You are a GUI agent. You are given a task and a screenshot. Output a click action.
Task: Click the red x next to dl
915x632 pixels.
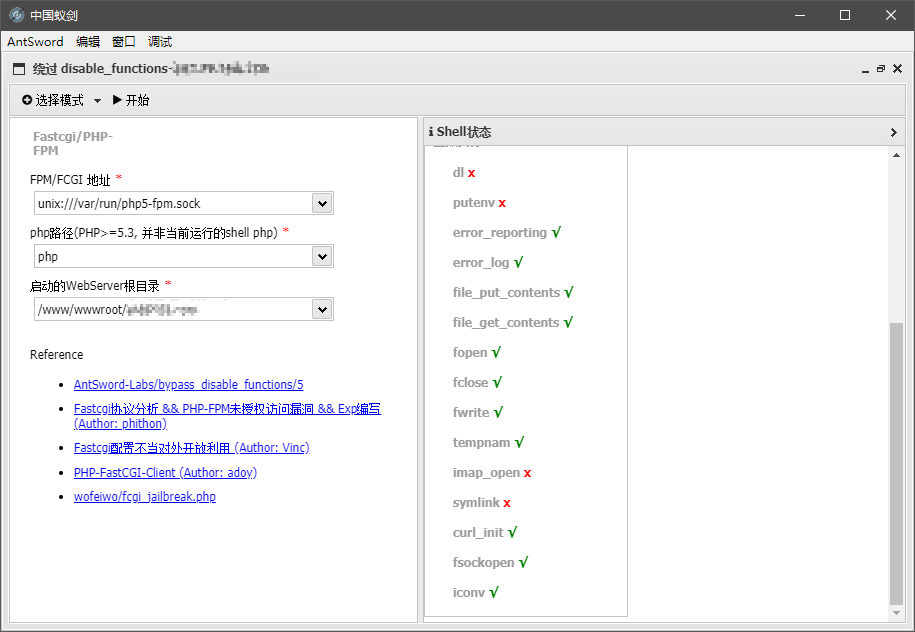[x=472, y=173]
